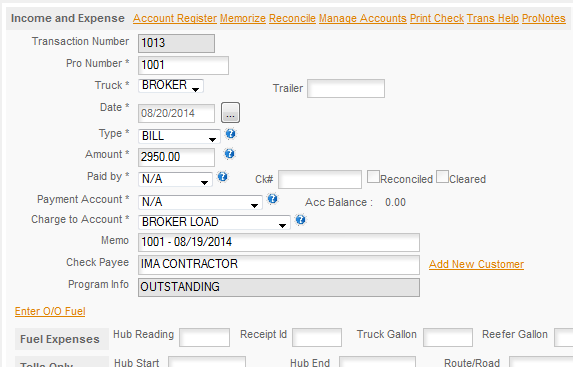Click the help icon beside Payment Account
The height and width of the screenshot is (367, 573).
273,199
